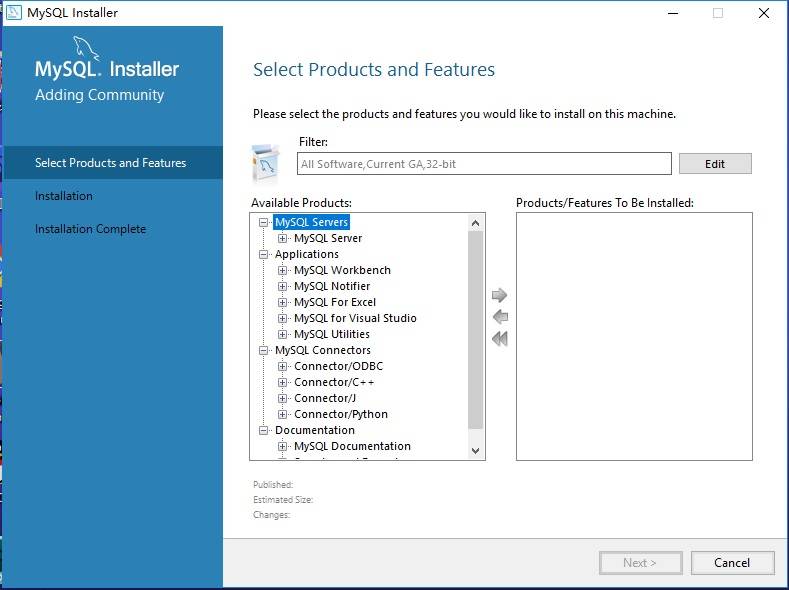789x590 pixels.
Task: Select Connector/Python item
Action: (x=341, y=414)
